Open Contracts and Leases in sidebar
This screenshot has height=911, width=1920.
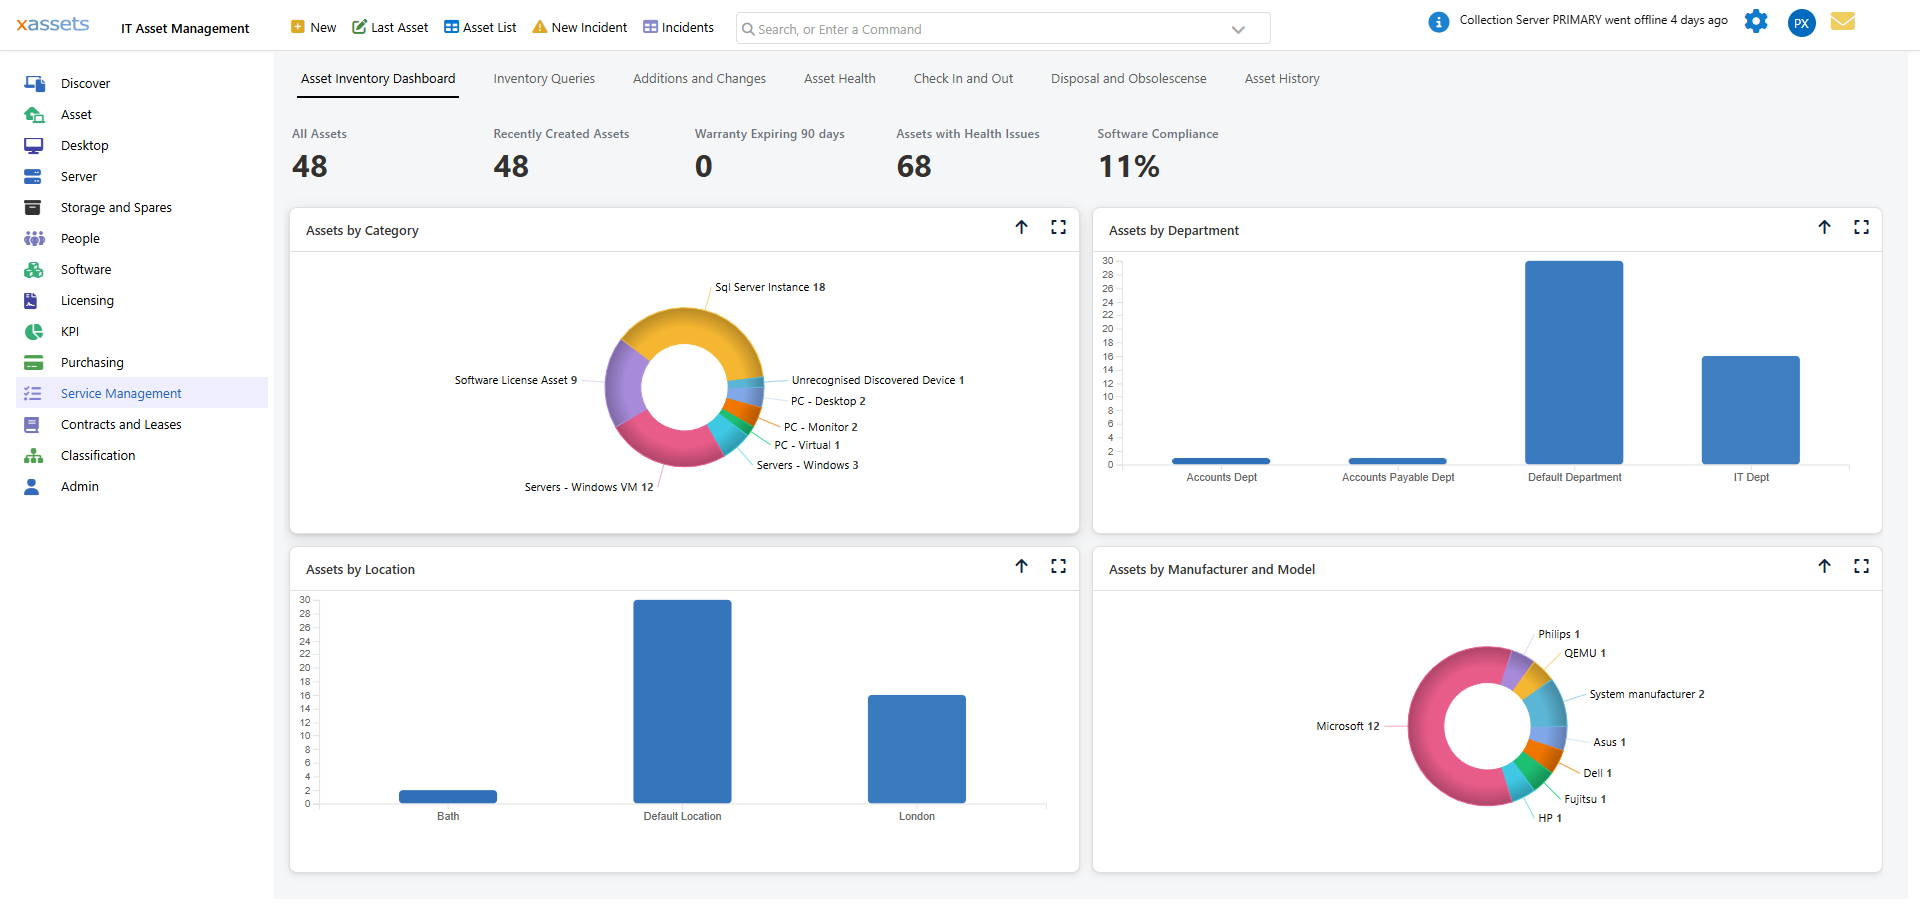tap(121, 425)
